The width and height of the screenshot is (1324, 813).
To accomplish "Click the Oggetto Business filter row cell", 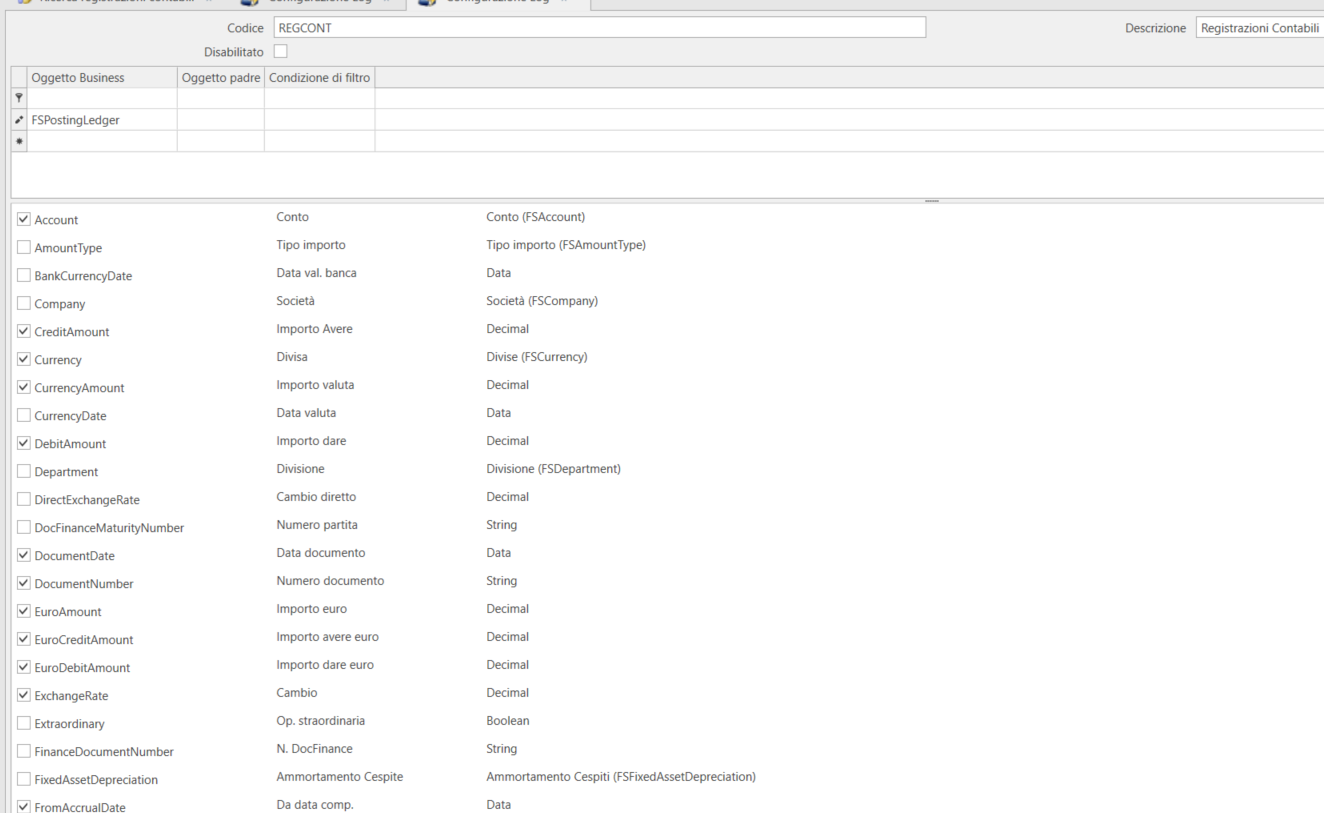I will point(102,98).
